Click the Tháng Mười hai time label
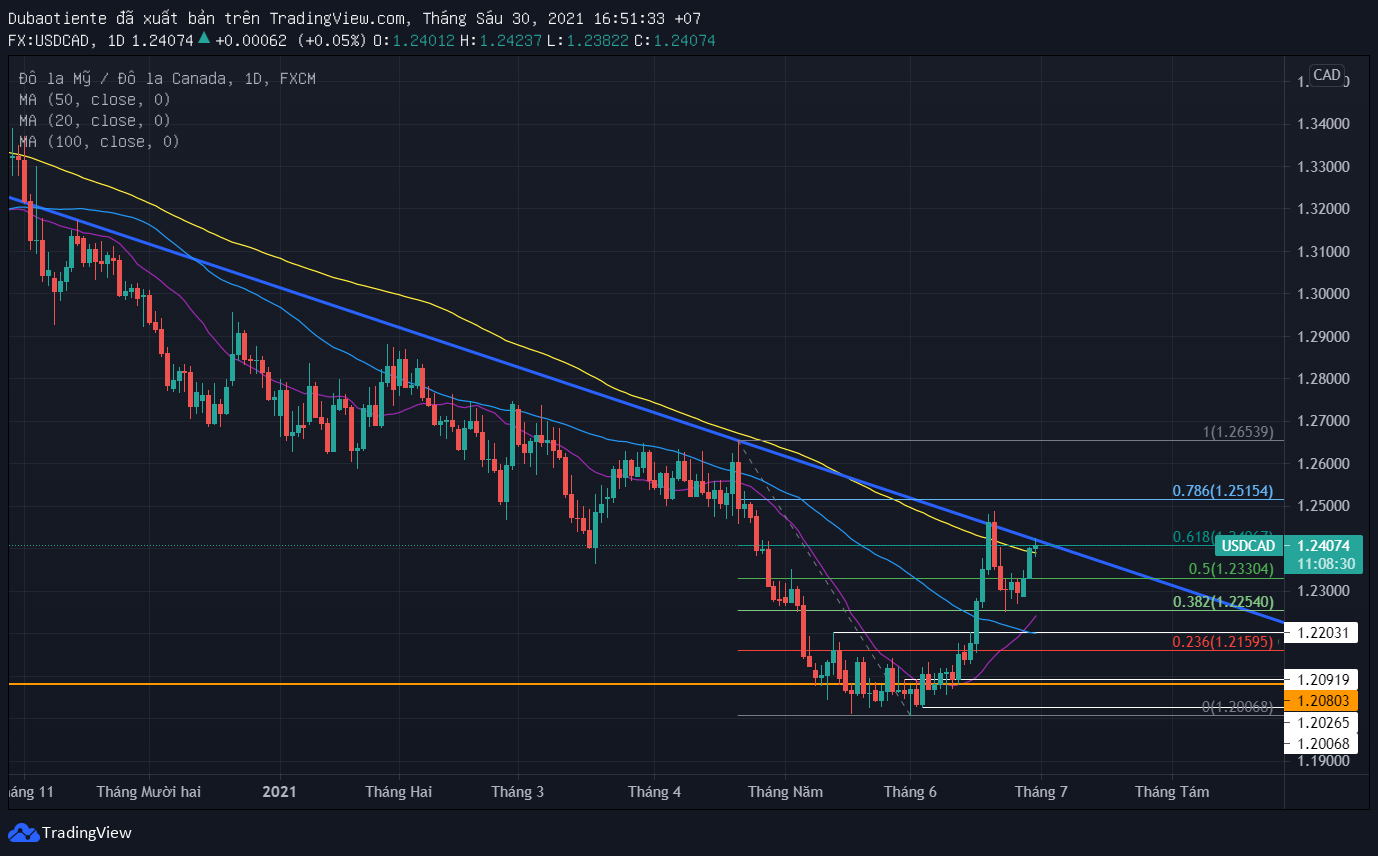Screen dimensions: 1378x856 click(x=149, y=792)
